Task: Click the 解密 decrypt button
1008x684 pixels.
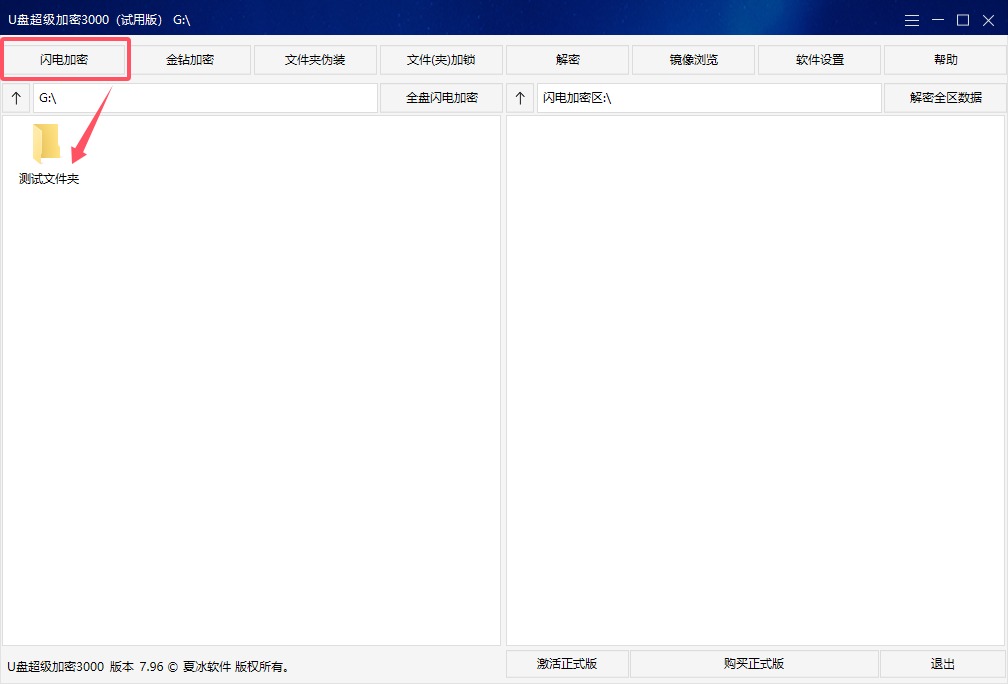Action: click(567, 60)
